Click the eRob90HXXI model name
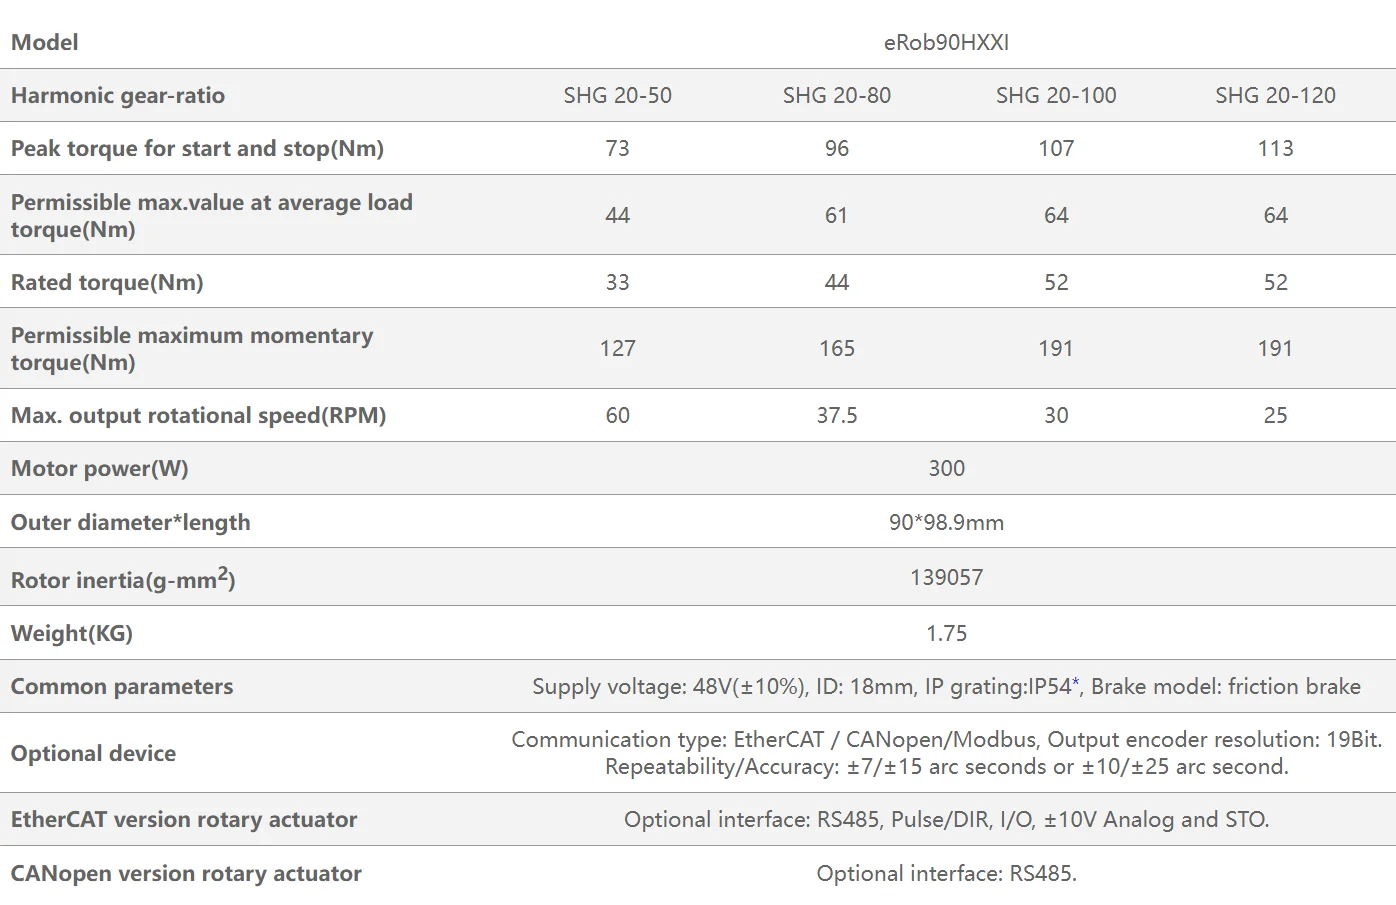Screen dimensions: 1396x905 [x=946, y=42]
